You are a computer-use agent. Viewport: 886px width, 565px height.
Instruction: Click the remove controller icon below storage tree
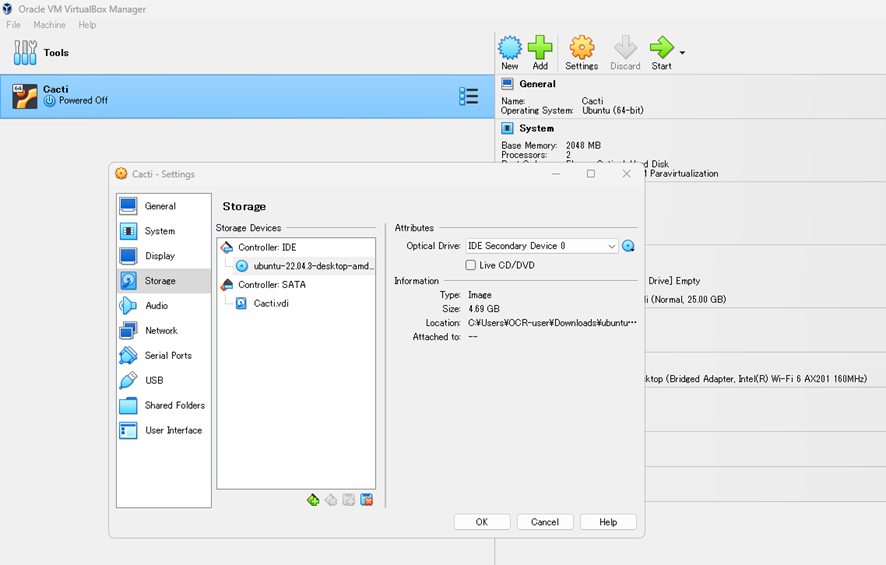click(331, 500)
